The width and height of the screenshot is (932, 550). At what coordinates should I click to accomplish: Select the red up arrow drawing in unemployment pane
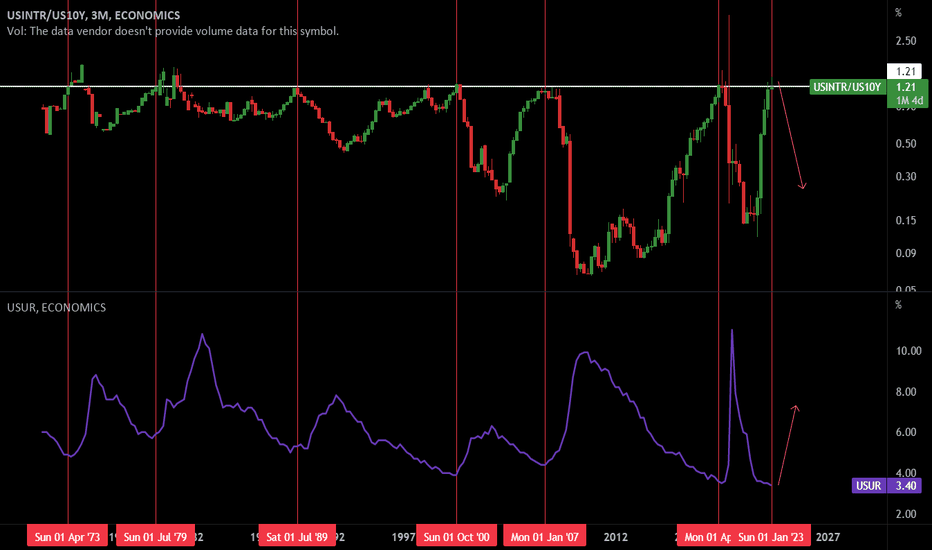[x=788, y=443]
